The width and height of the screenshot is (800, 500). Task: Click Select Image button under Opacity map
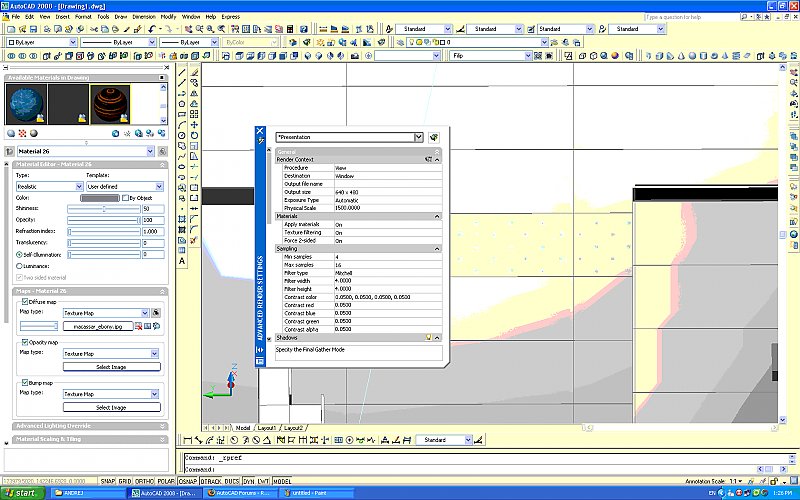pyautogui.click(x=112, y=367)
